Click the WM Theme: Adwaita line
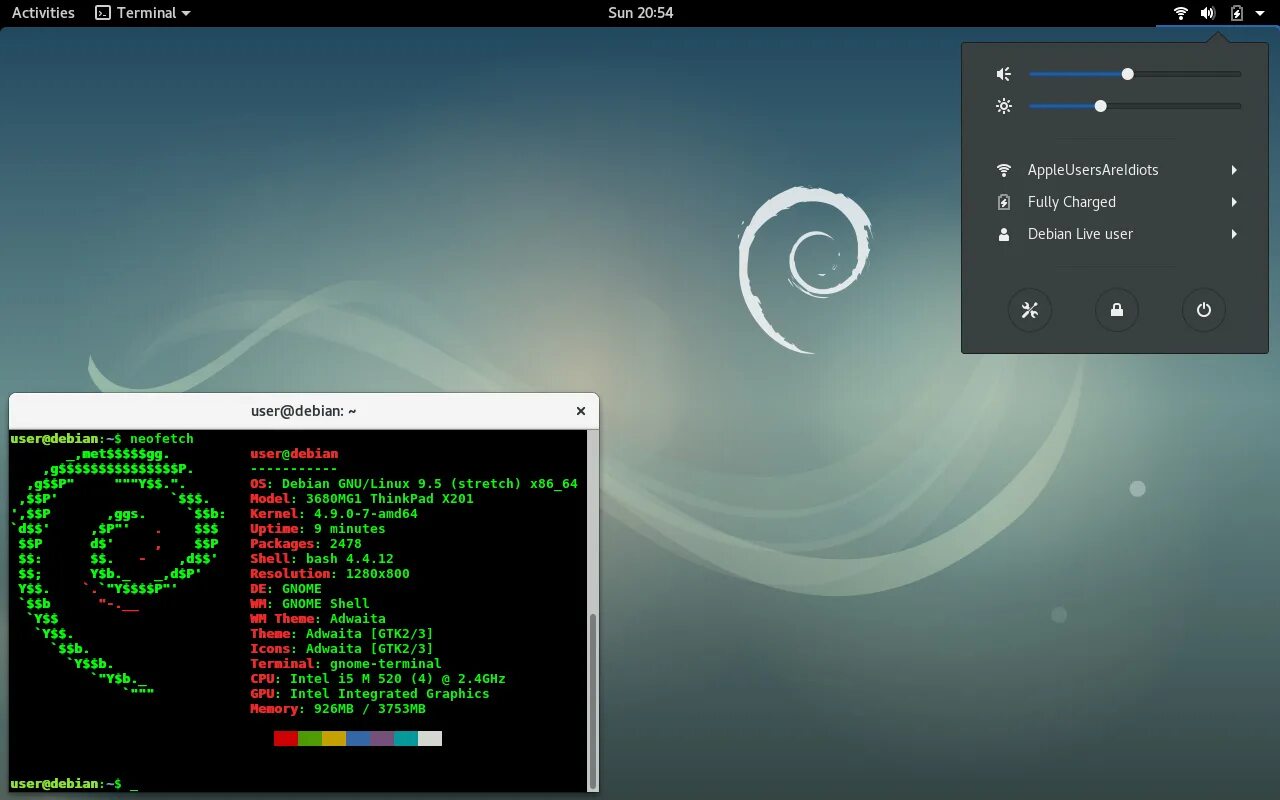Image resolution: width=1280 pixels, height=800 pixels. [x=318, y=619]
